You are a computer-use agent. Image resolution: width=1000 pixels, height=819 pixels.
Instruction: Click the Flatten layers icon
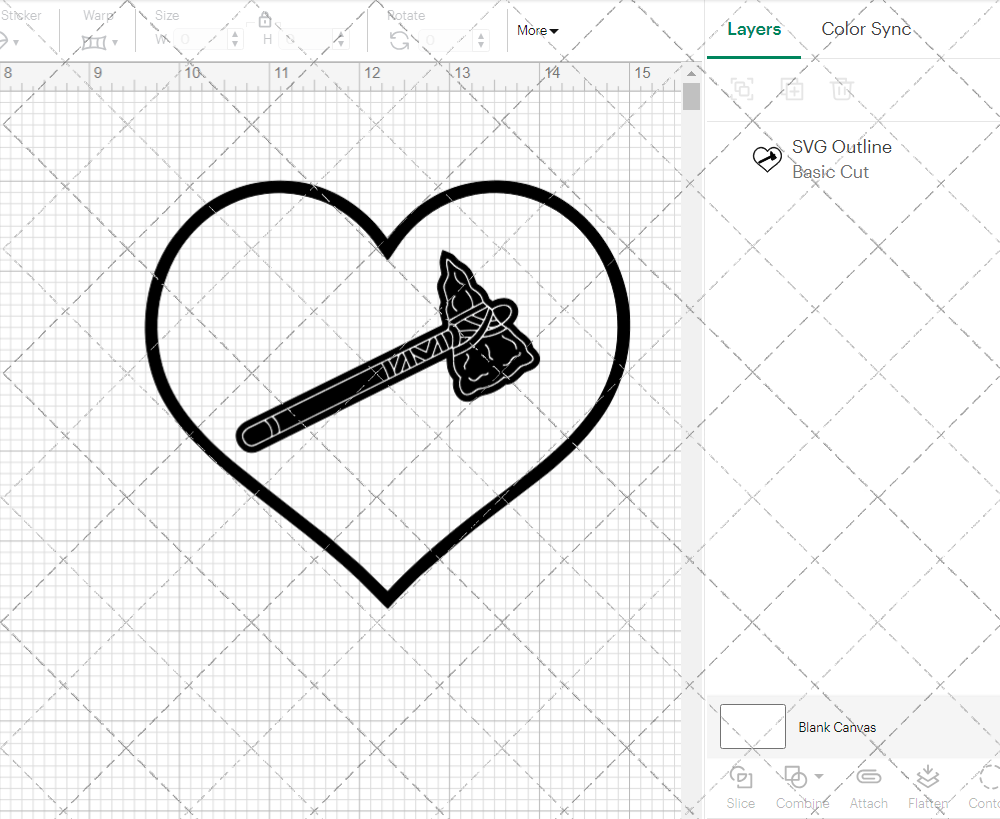point(927,778)
